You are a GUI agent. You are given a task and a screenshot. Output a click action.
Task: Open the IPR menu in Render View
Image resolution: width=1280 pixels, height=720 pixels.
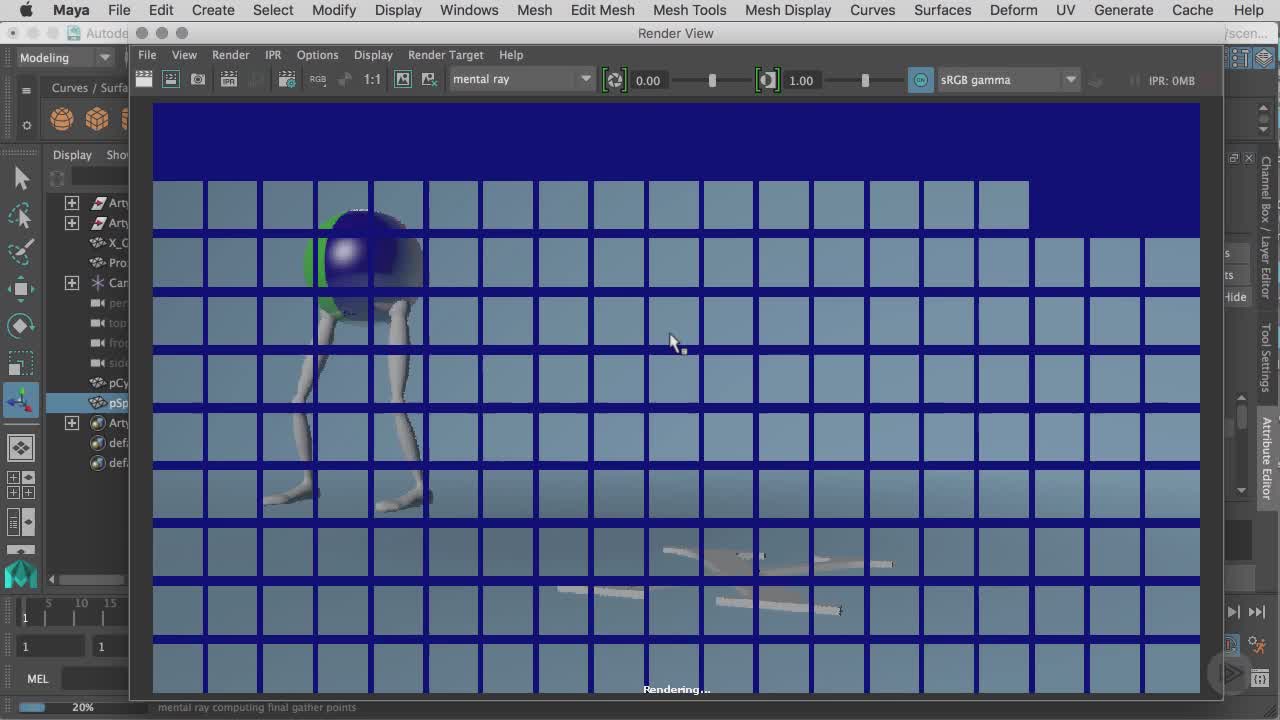(273, 55)
